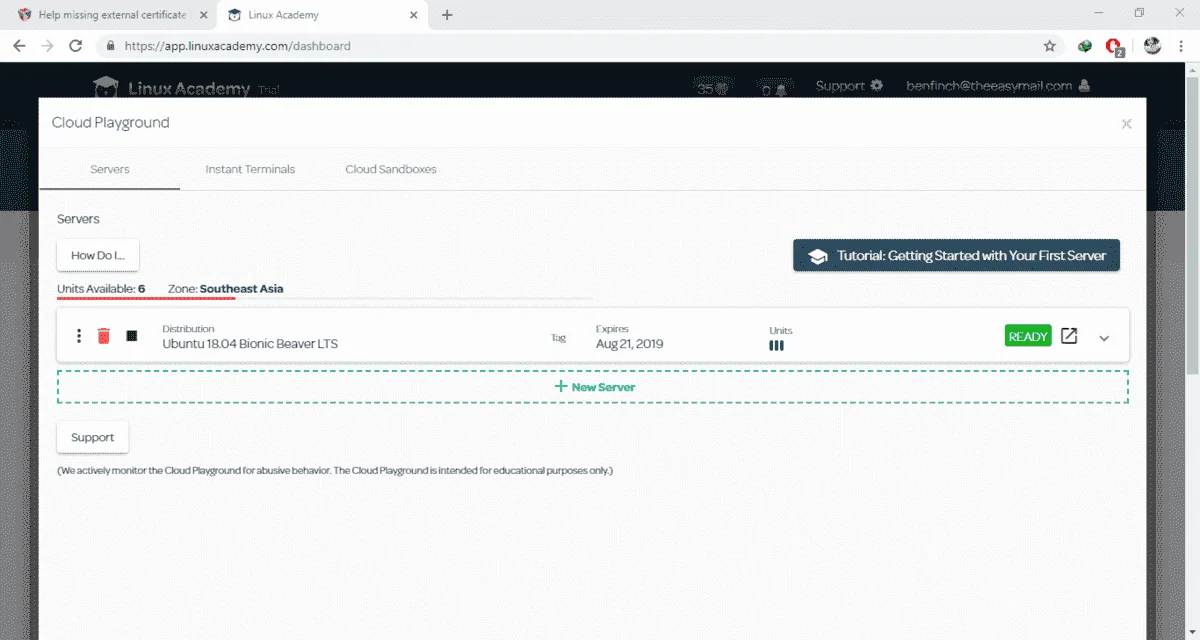Viewport: 1200px width, 640px height.
Task: Click the READY status badge
Action: (x=1028, y=336)
